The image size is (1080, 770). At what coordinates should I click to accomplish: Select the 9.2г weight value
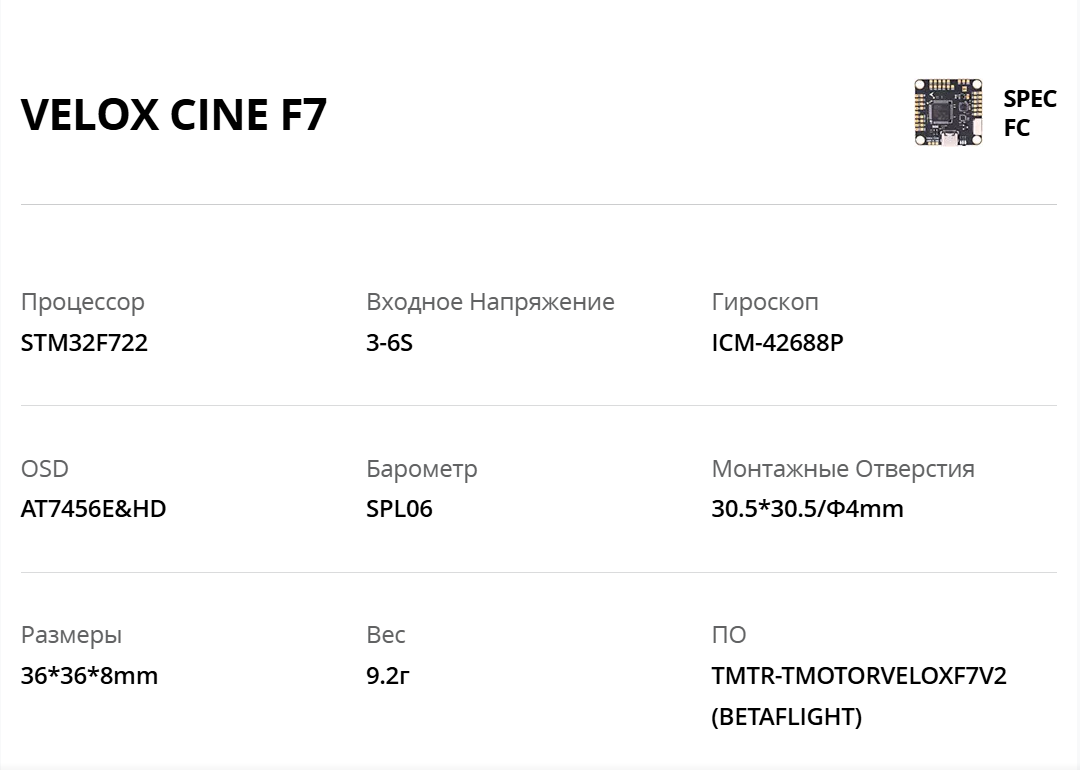pos(388,676)
